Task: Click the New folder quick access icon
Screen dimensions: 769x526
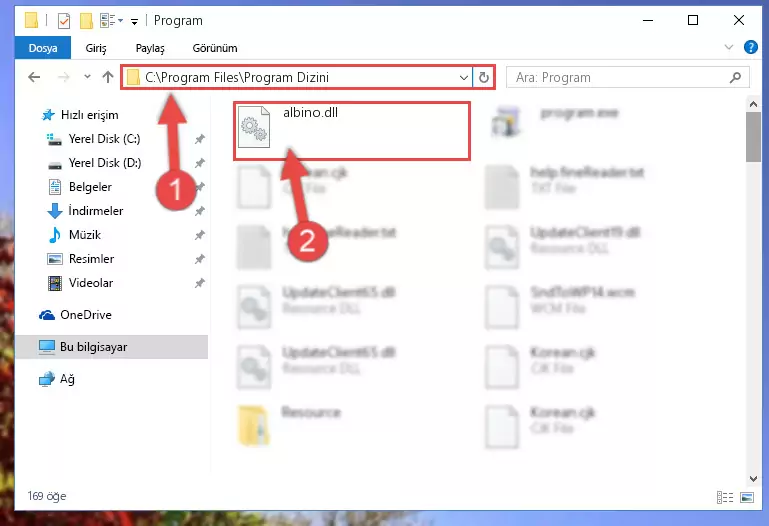Action: click(x=86, y=21)
